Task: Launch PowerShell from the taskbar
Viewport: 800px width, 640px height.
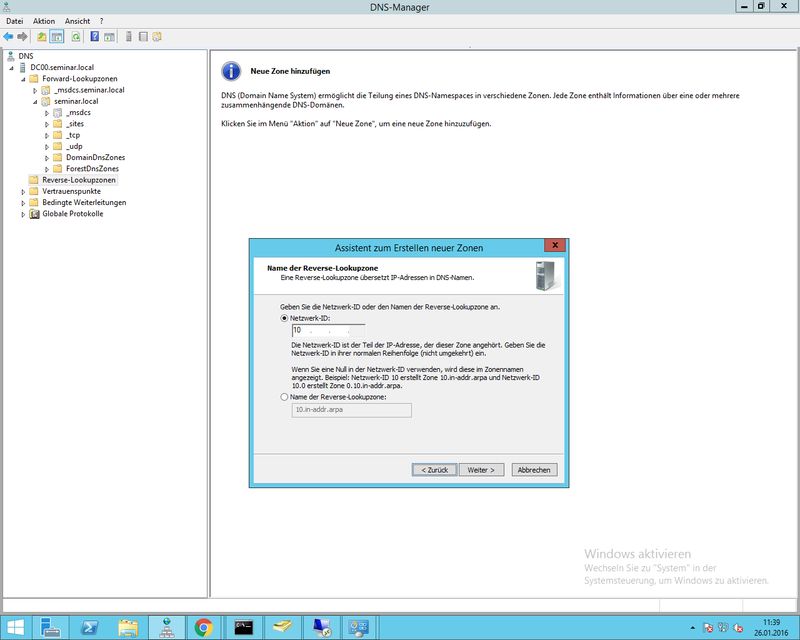Action: point(89,627)
